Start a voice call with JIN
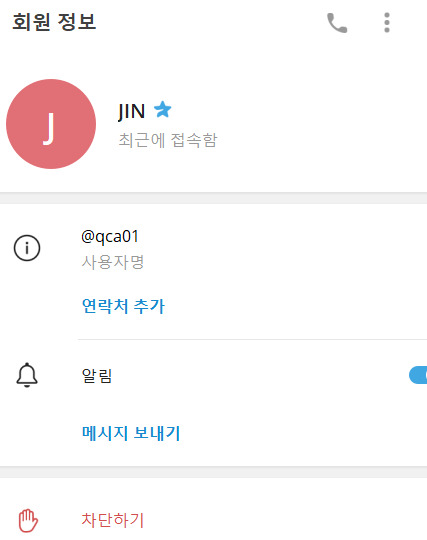 [x=337, y=23]
